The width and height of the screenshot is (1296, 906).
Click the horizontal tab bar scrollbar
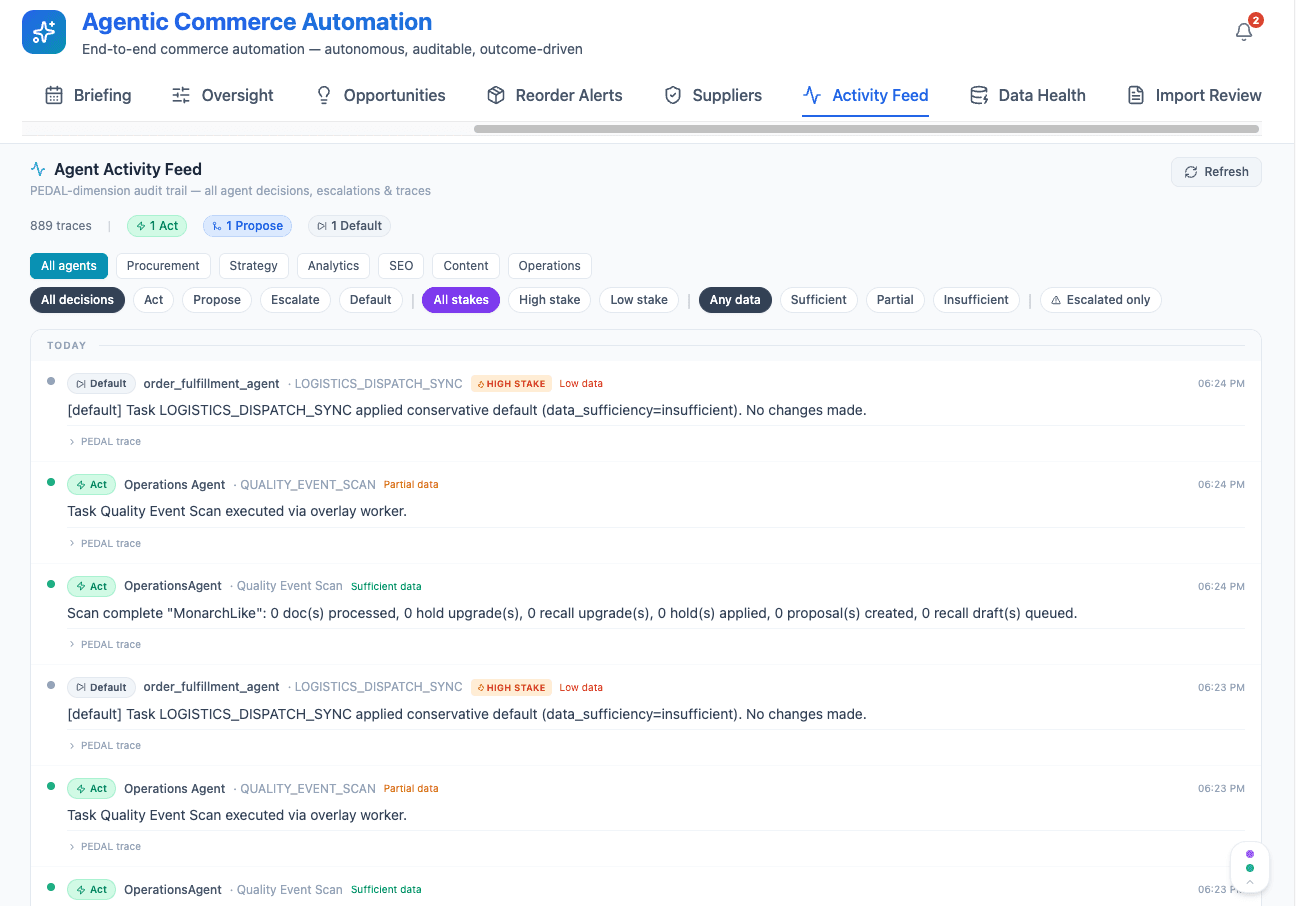click(866, 129)
